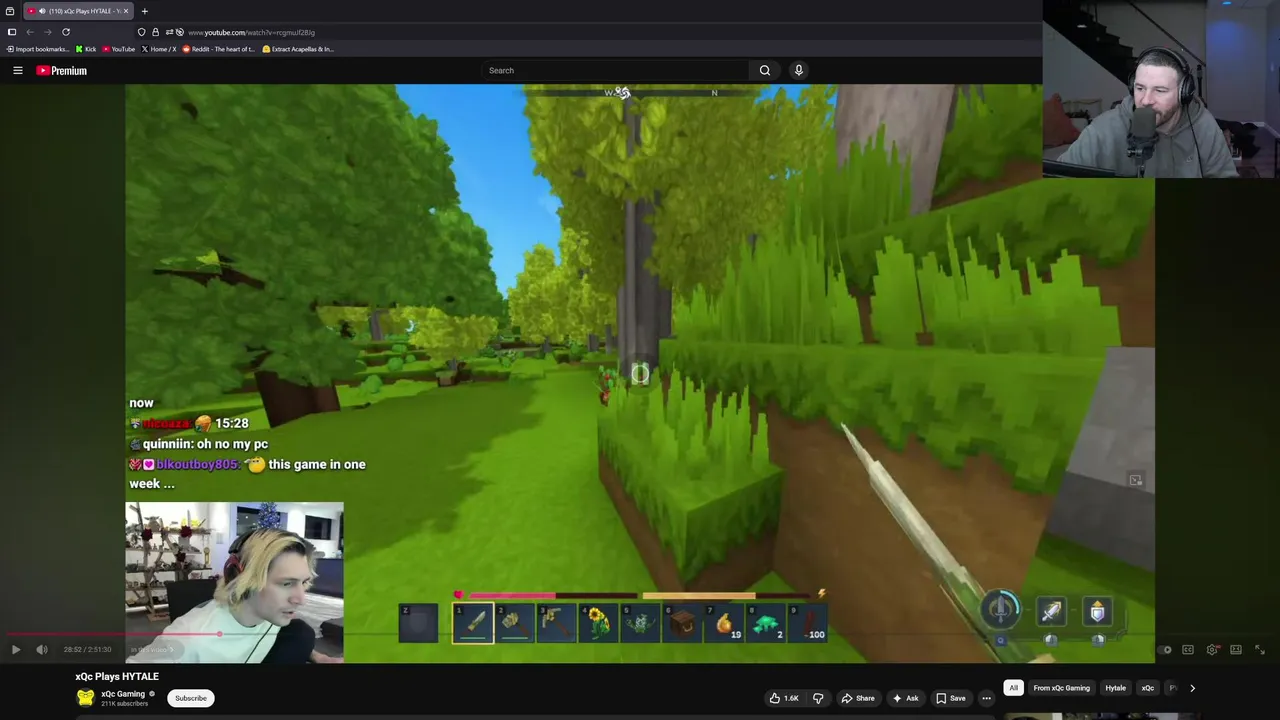The height and width of the screenshot is (720, 1280).
Task: Toggle the browser sidebar panel
Action: click(12, 32)
